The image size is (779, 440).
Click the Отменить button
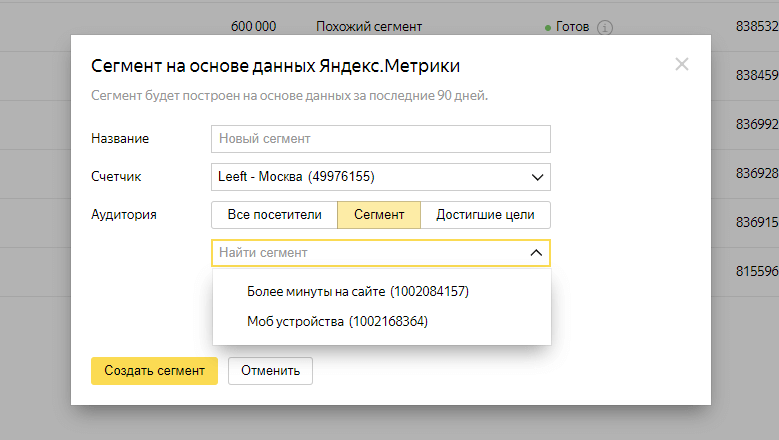(x=270, y=371)
